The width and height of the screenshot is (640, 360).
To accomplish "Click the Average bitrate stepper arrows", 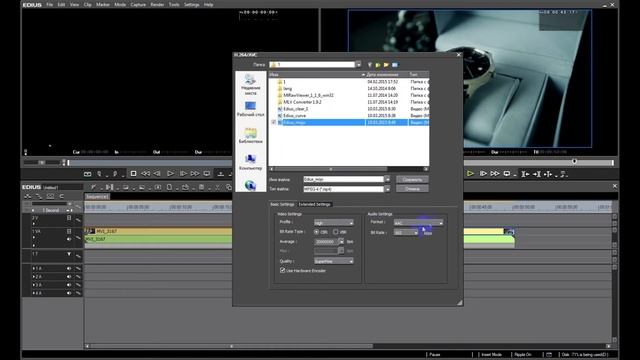I will (341, 242).
